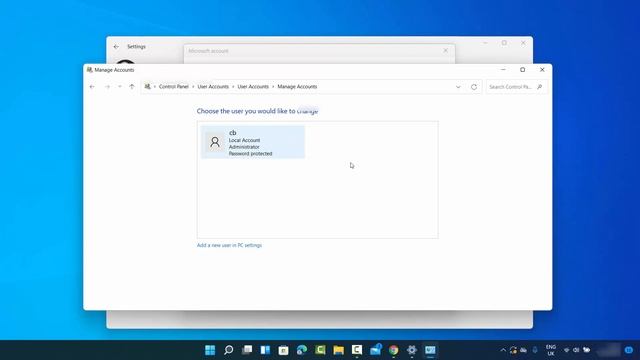Open Microsoft Store on taskbar

pos(283,350)
